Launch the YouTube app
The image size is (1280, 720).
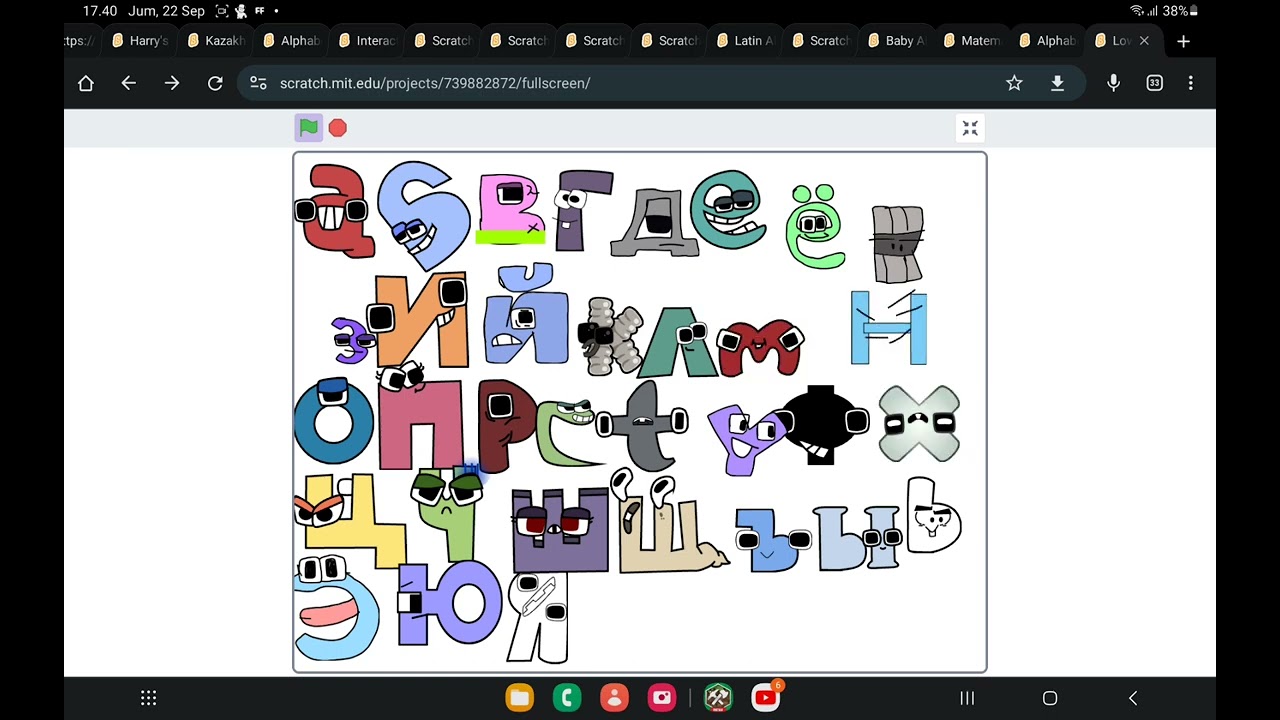point(766,697)
